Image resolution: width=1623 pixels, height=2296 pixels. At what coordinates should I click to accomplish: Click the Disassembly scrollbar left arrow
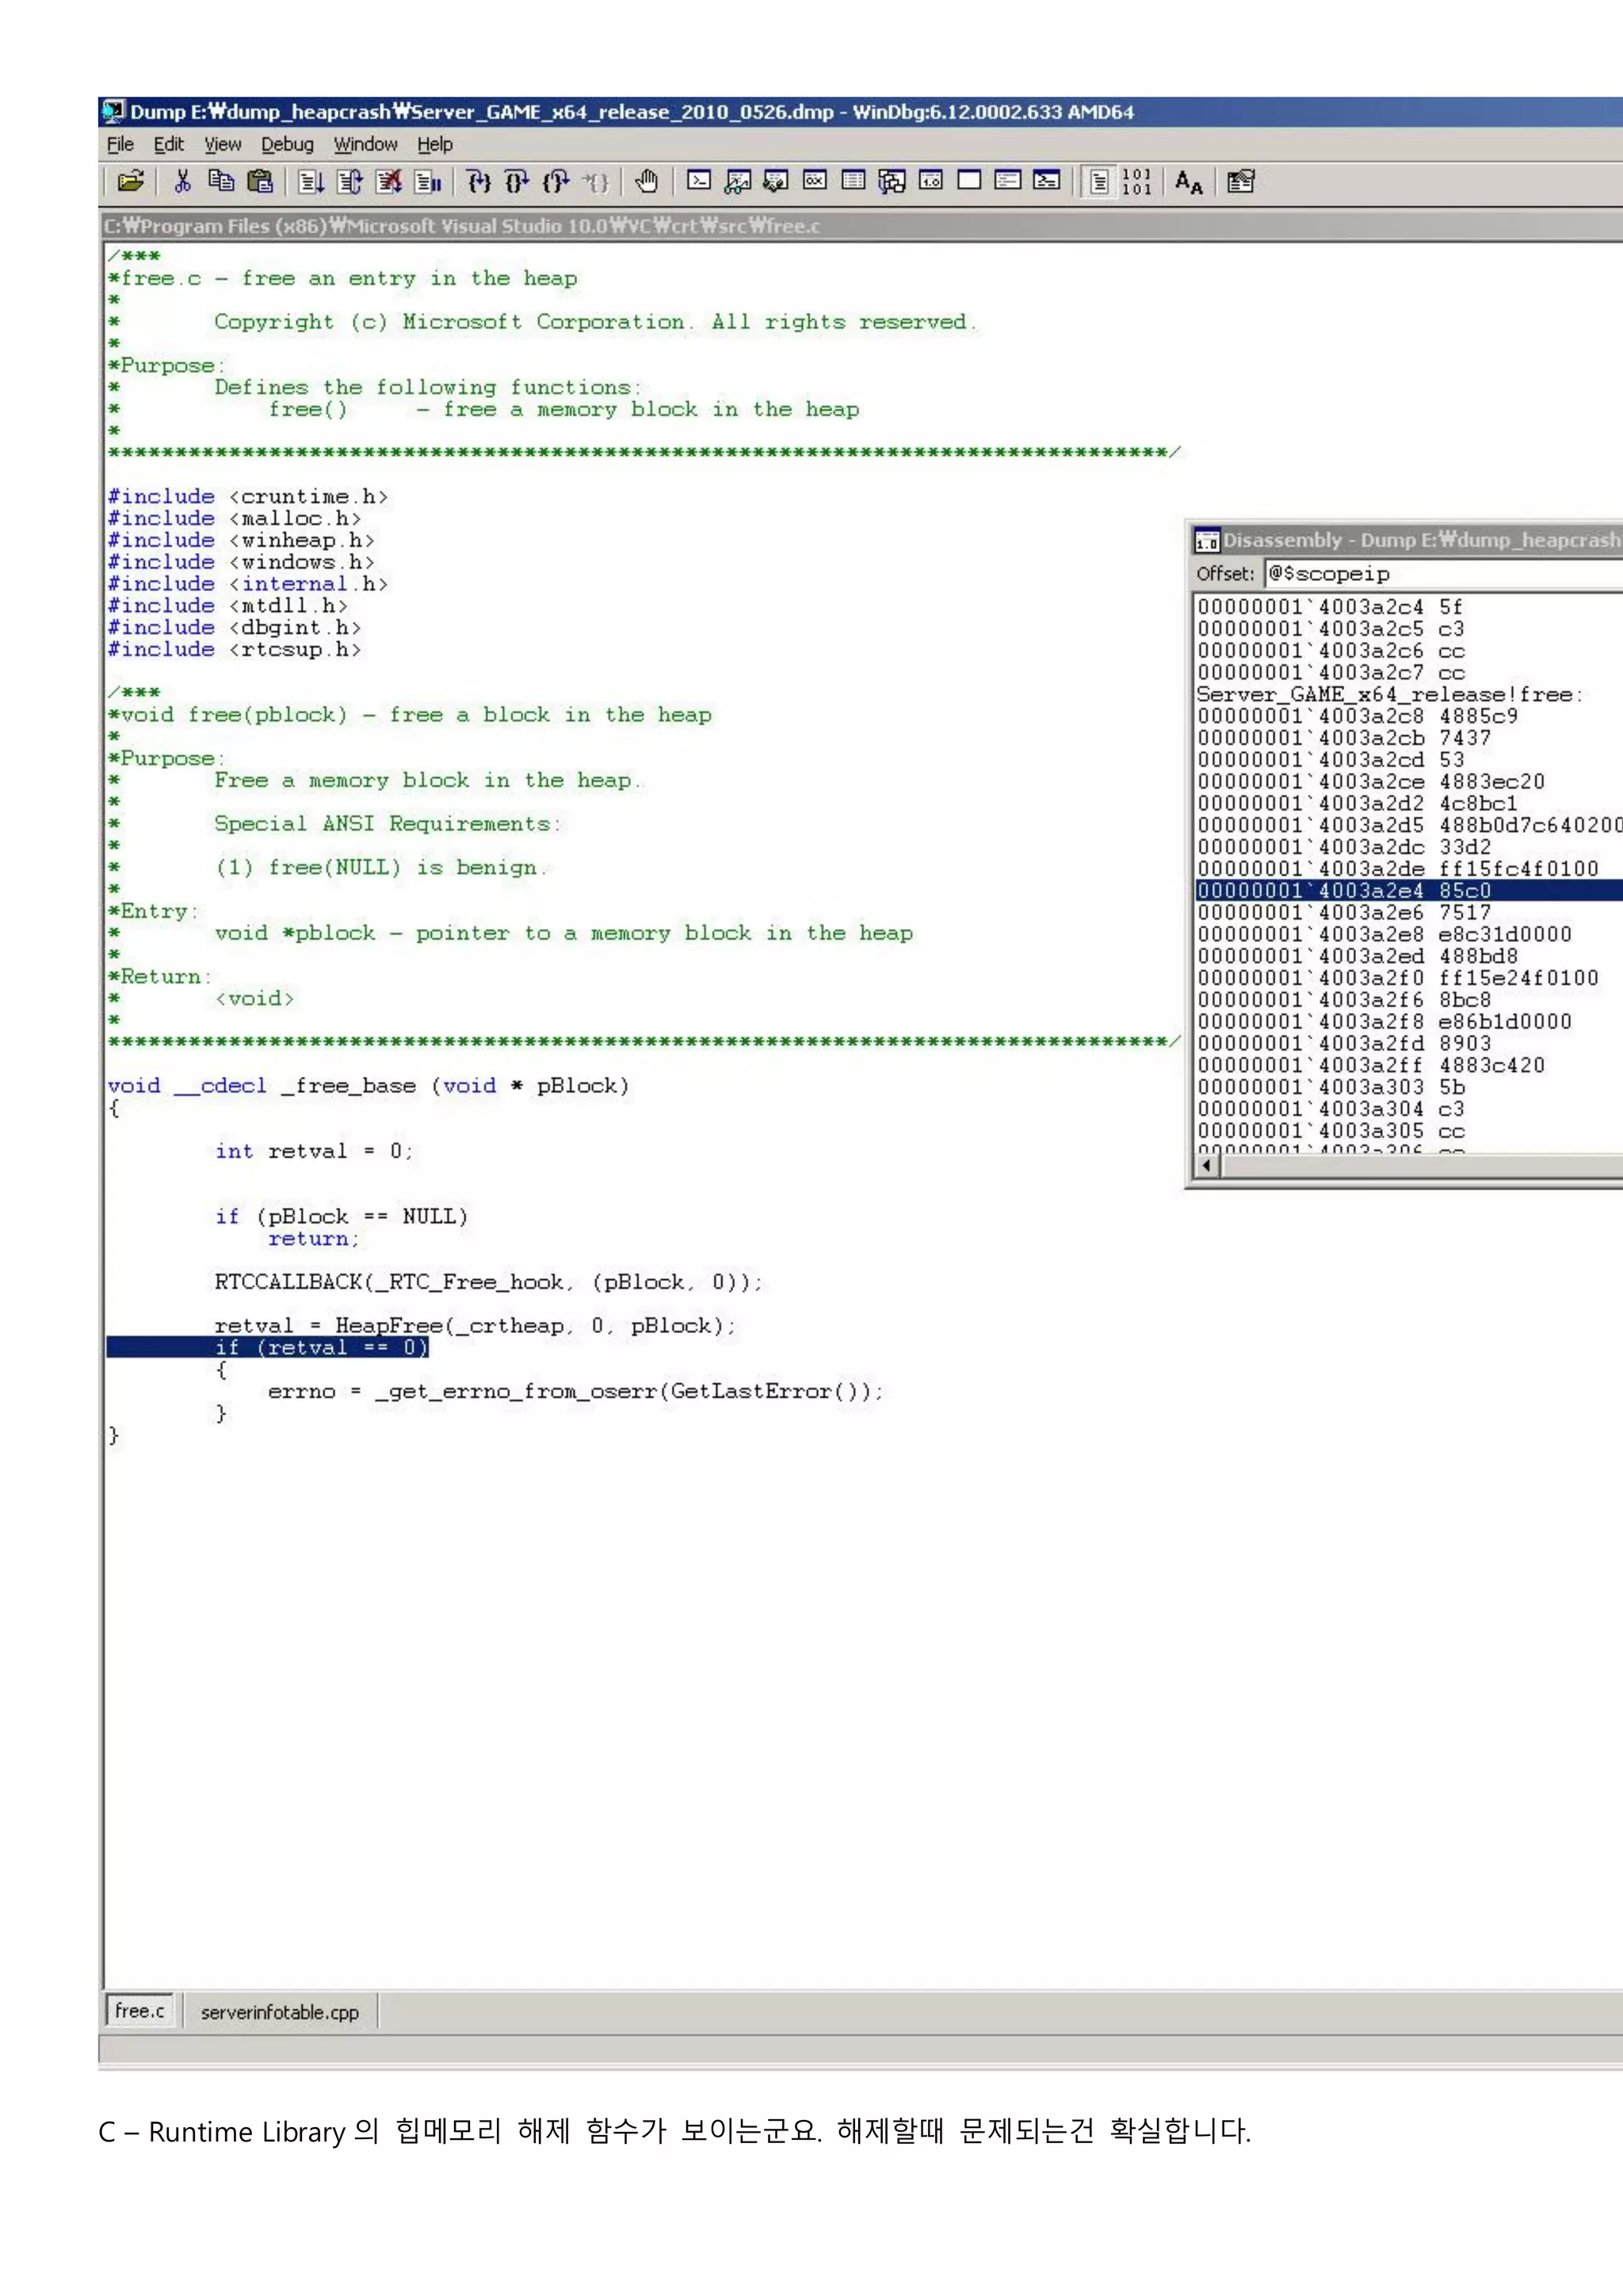coord(1207,1166)
